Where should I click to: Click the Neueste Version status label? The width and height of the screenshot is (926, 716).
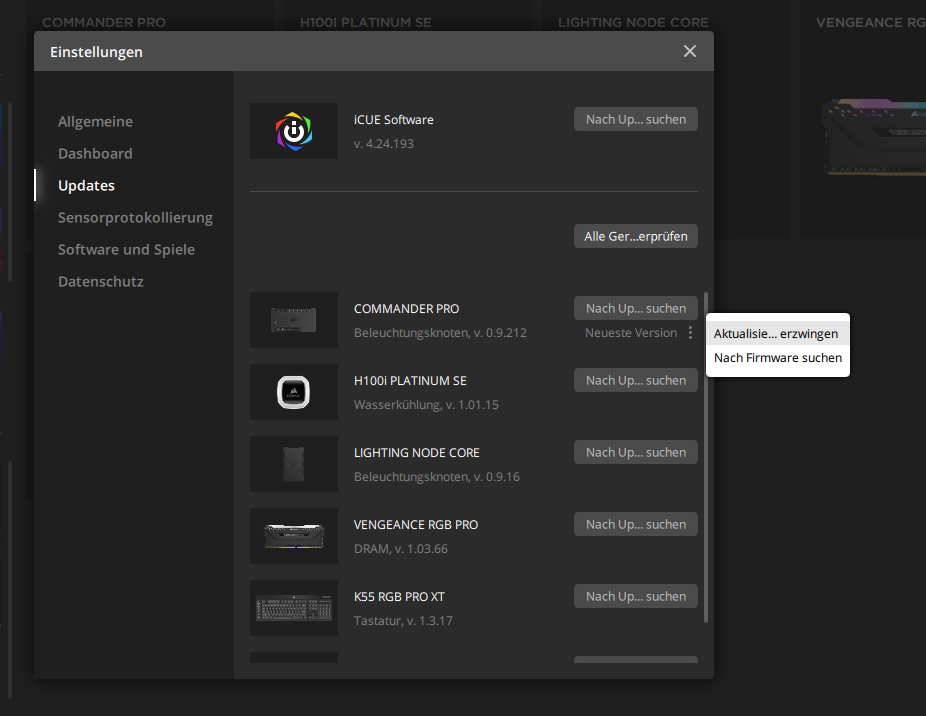631,333
